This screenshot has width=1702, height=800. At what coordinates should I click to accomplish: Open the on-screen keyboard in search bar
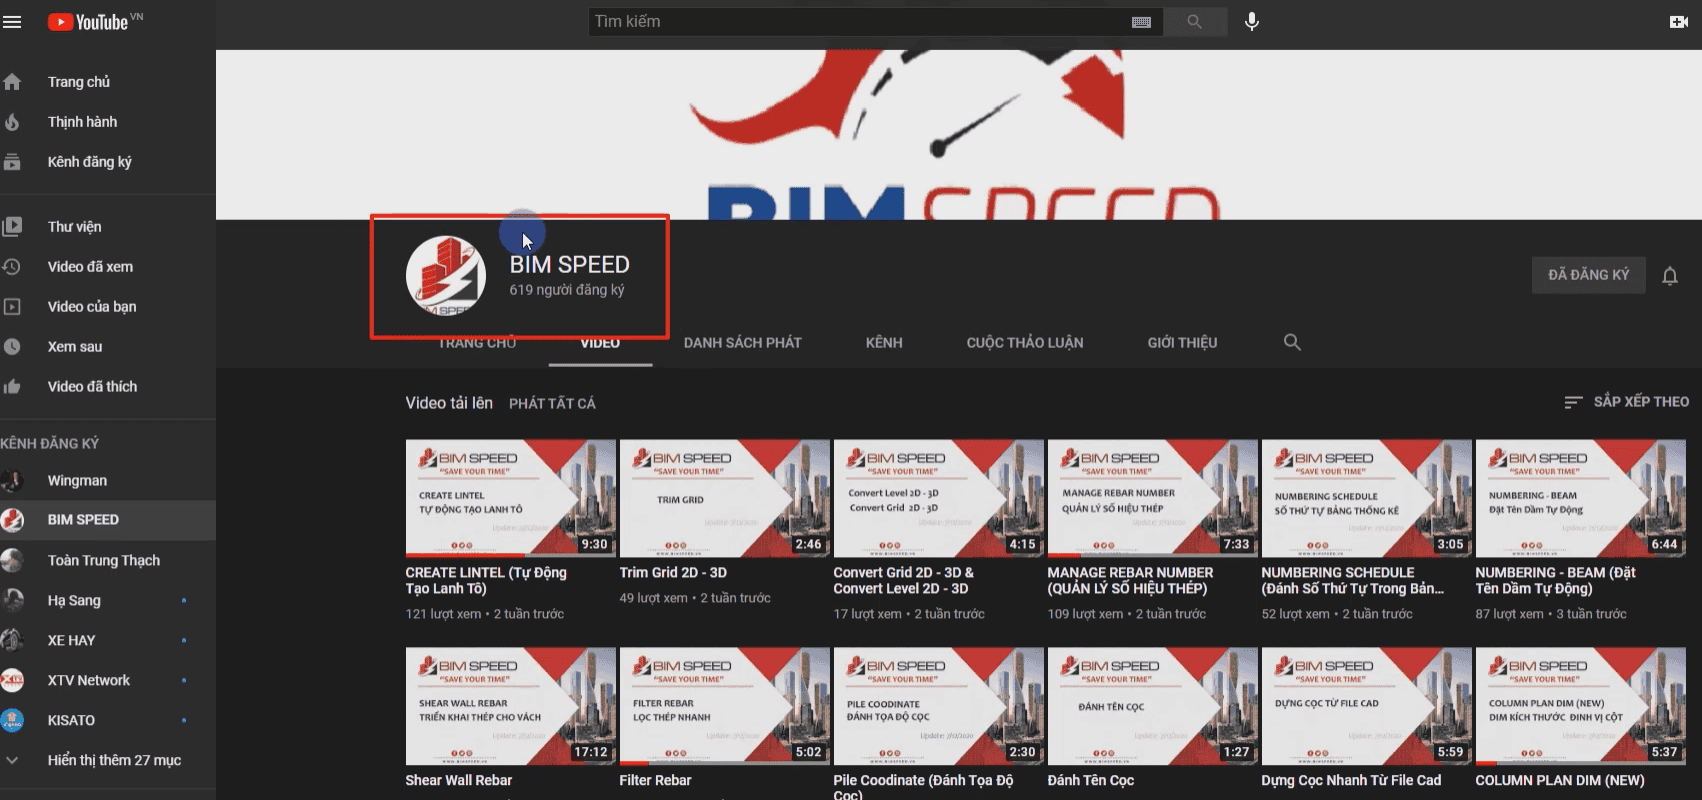point(1141,22)
